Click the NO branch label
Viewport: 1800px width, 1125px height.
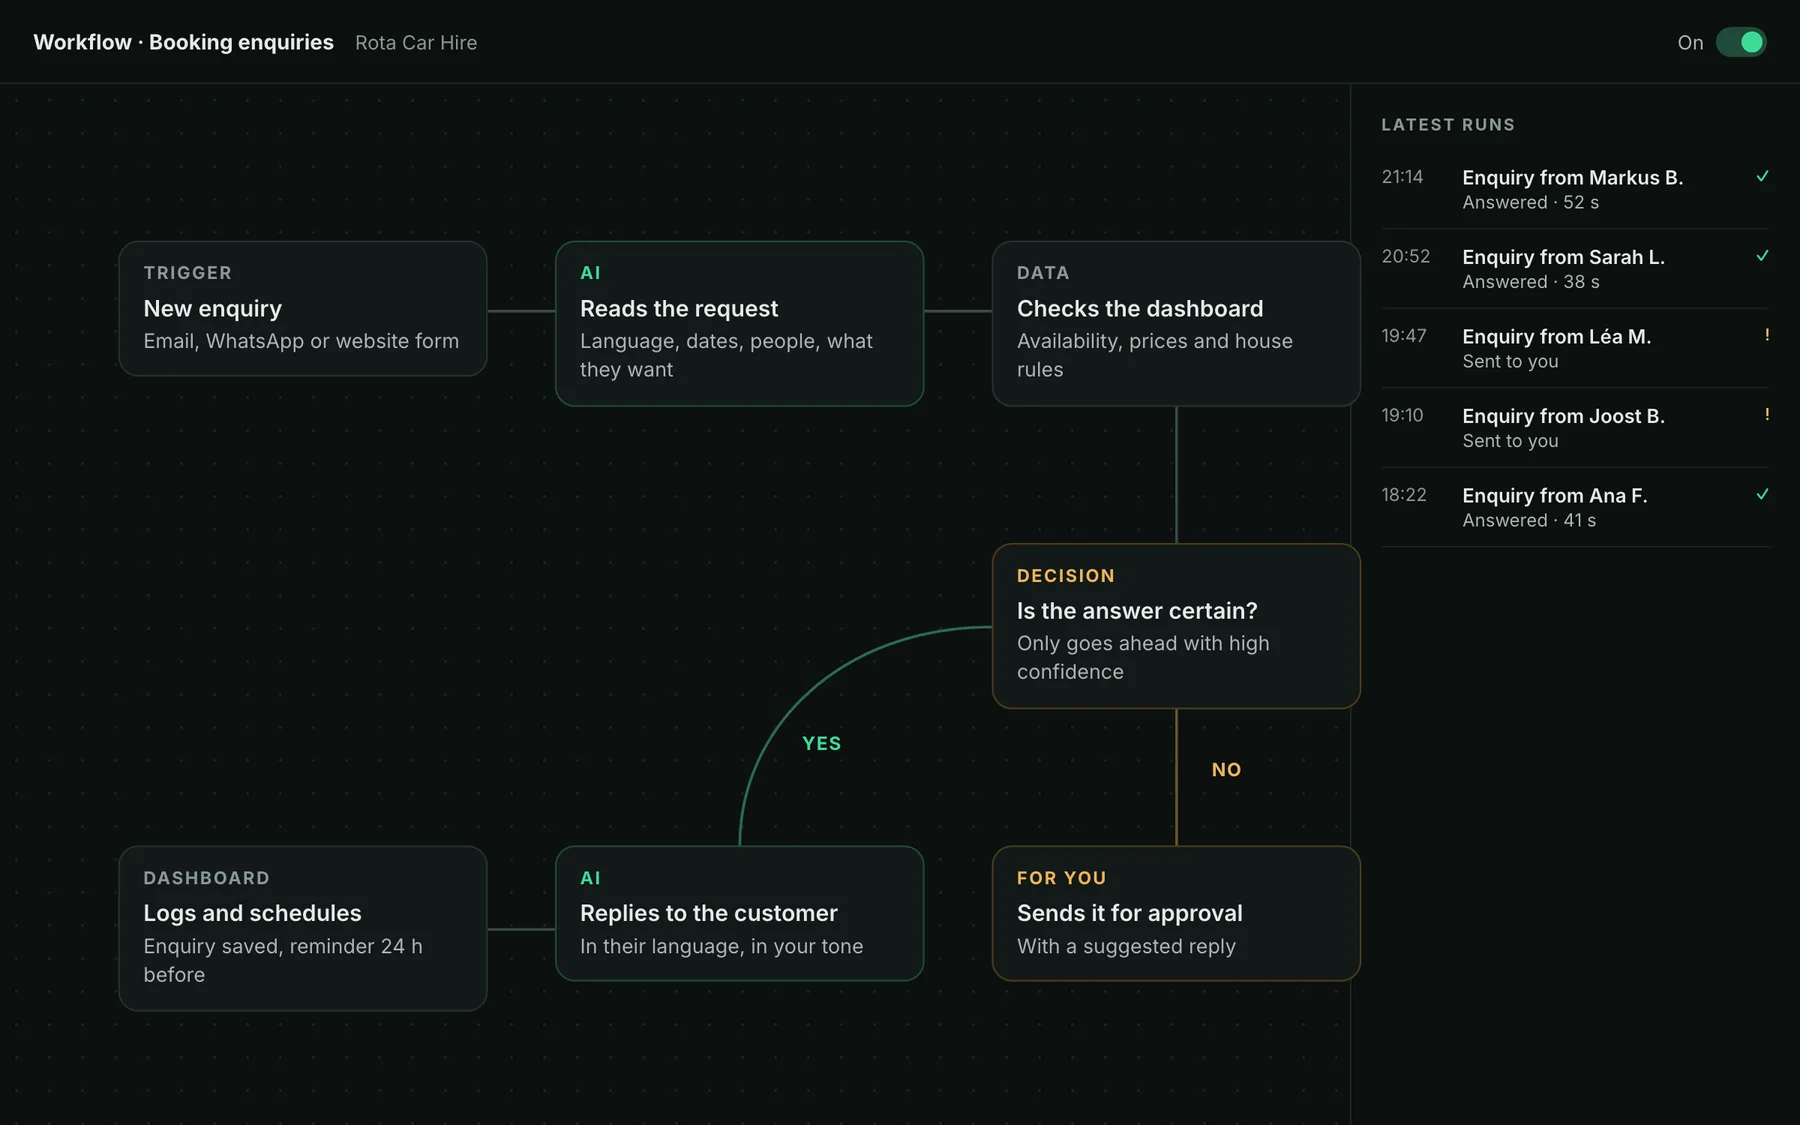[x=1226, y=769]
